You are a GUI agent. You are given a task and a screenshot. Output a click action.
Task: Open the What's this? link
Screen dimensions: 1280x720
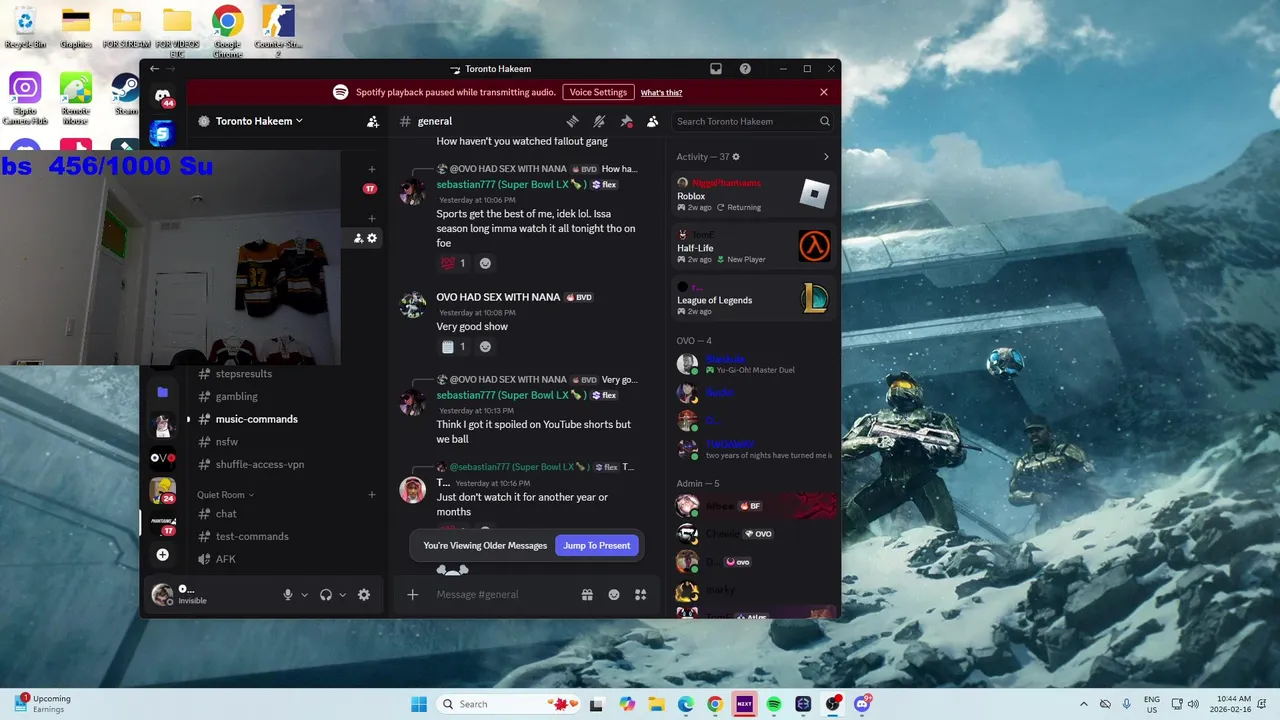(661, 92)
